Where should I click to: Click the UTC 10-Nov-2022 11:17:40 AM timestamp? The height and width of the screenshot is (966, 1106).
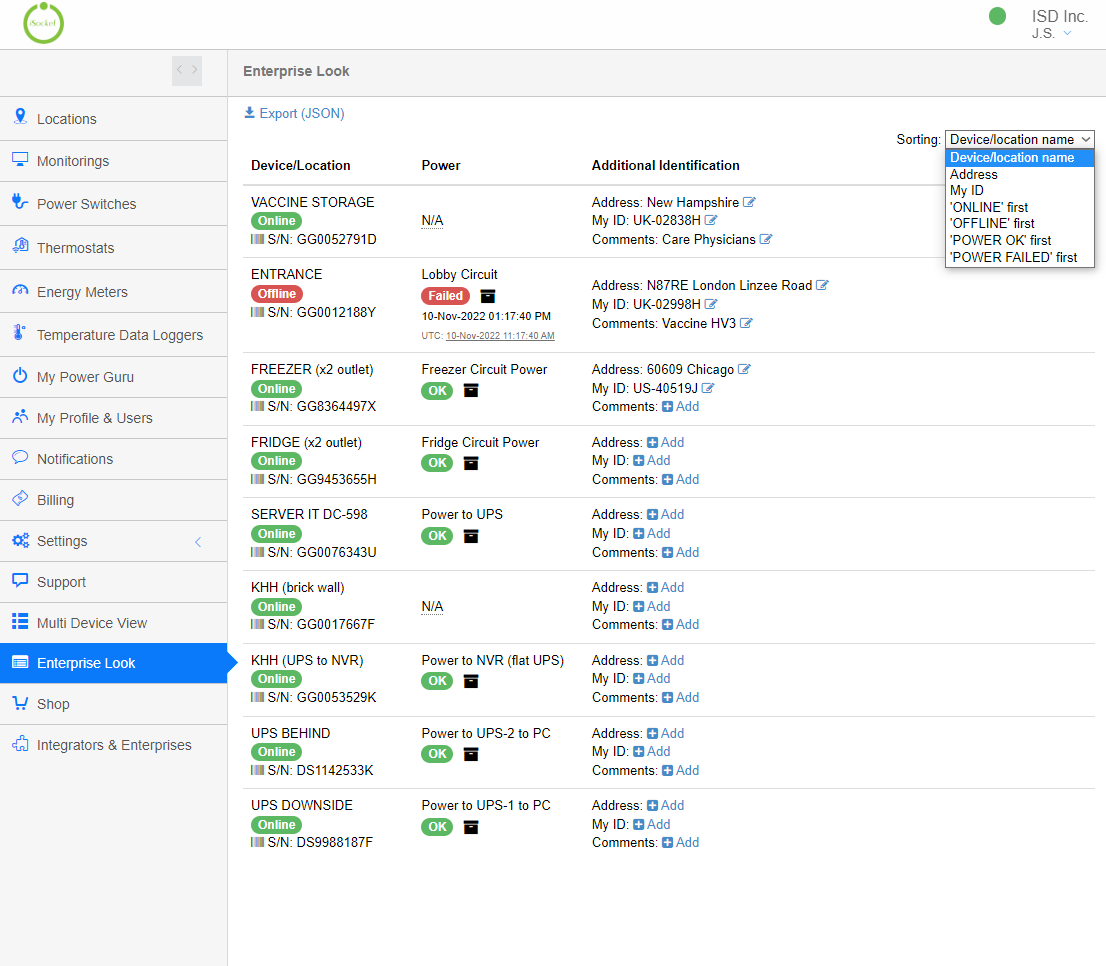point(500,336)
